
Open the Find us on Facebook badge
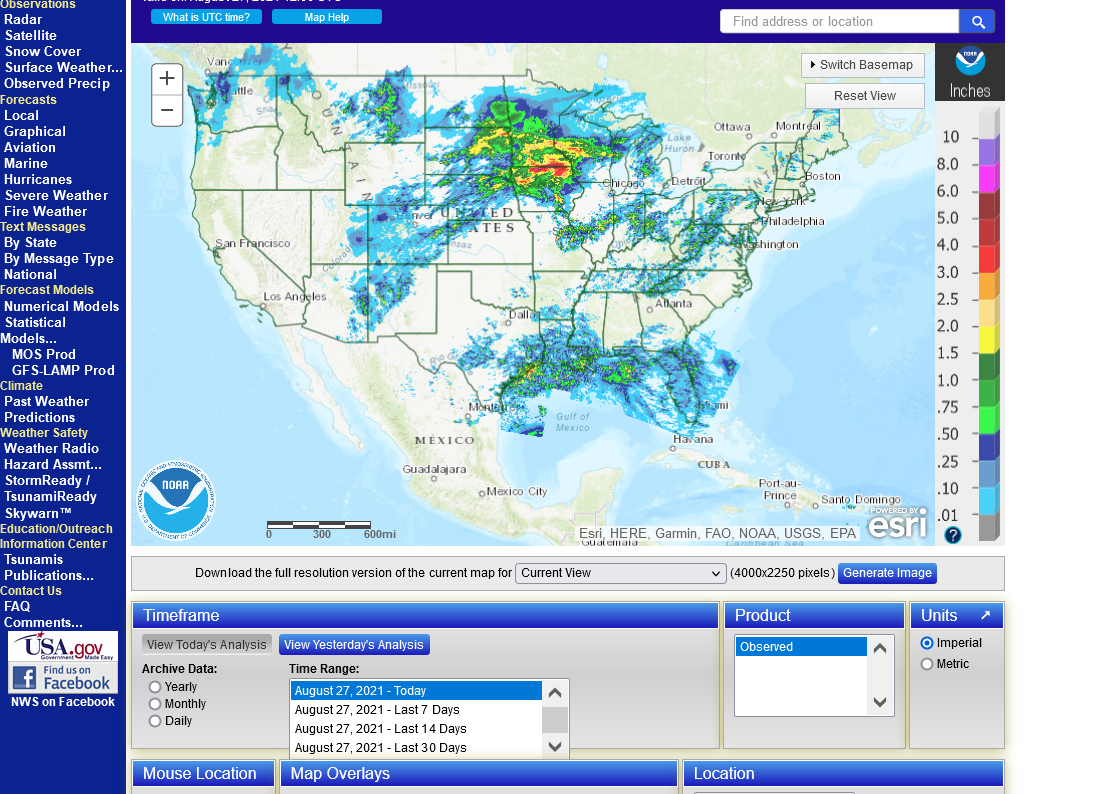[x=63, y=677]
